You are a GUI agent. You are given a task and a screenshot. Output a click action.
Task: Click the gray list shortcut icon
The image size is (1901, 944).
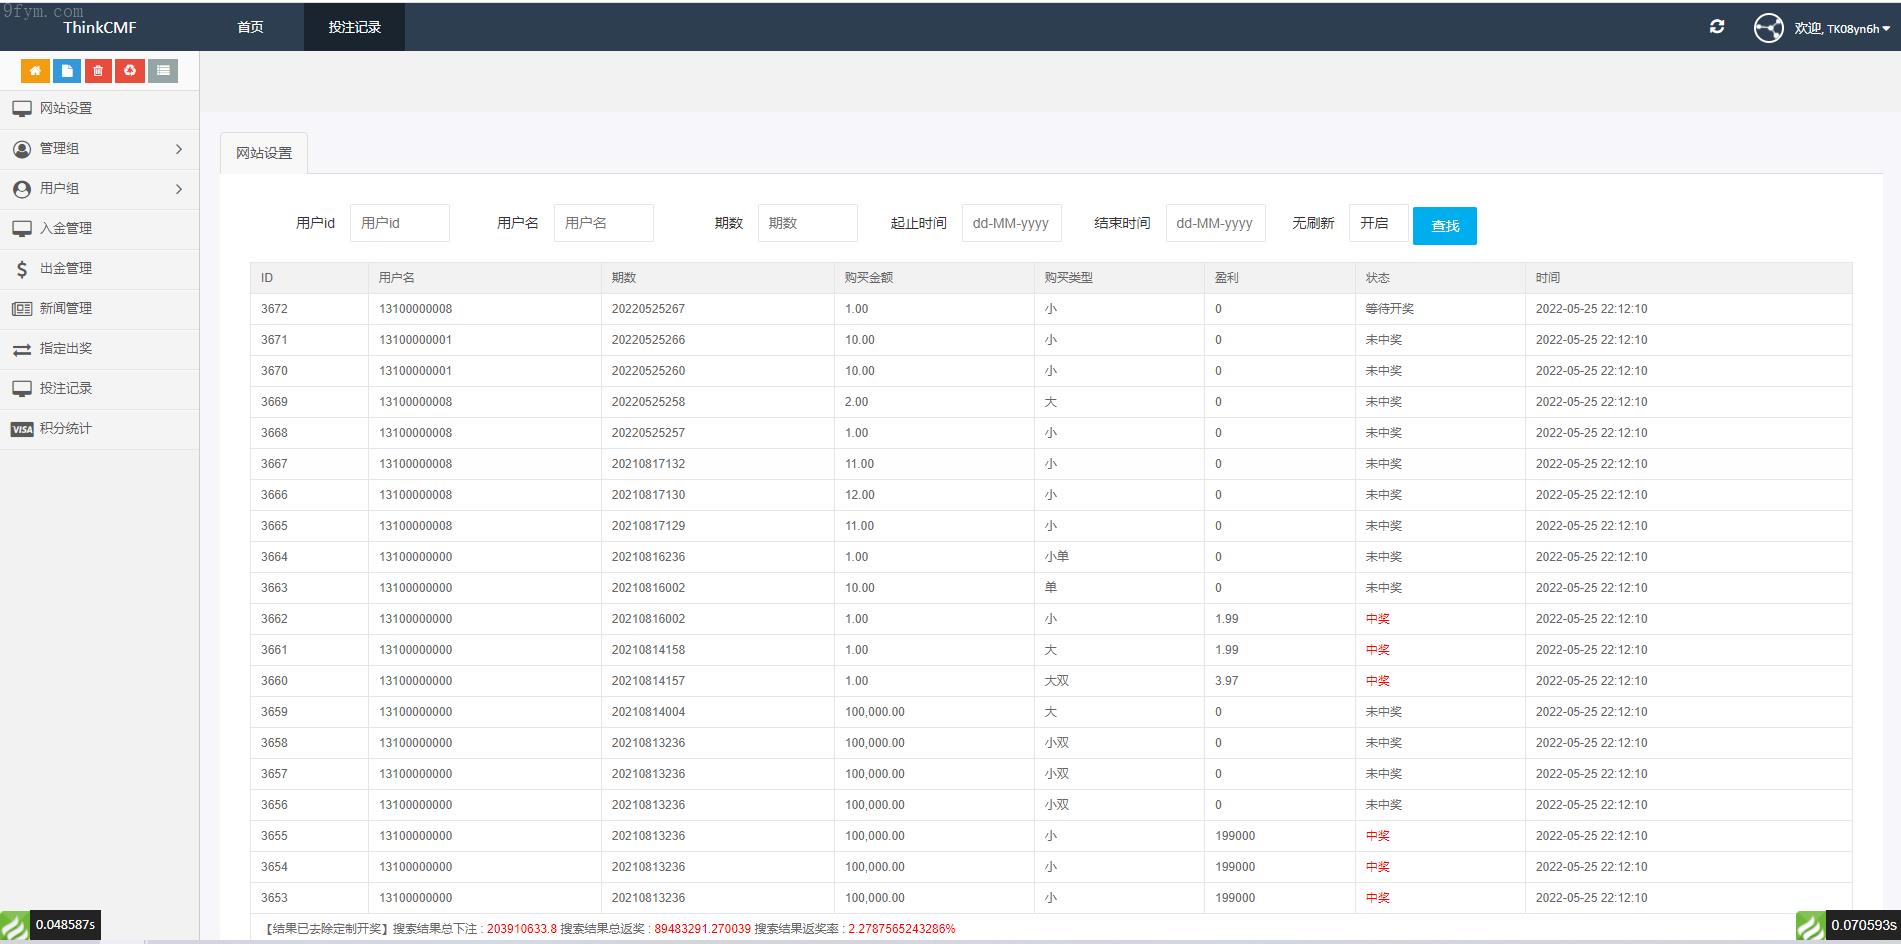click(163, 70)
